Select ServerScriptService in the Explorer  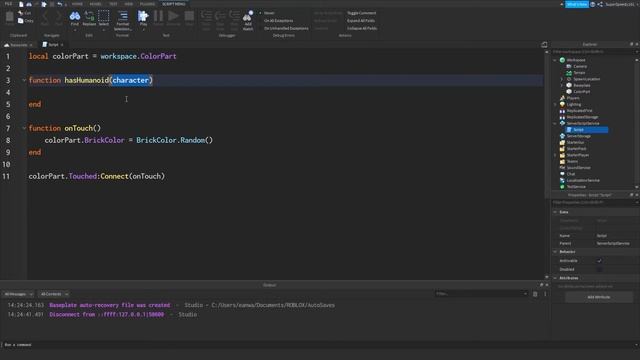click(x=583, y=123)
